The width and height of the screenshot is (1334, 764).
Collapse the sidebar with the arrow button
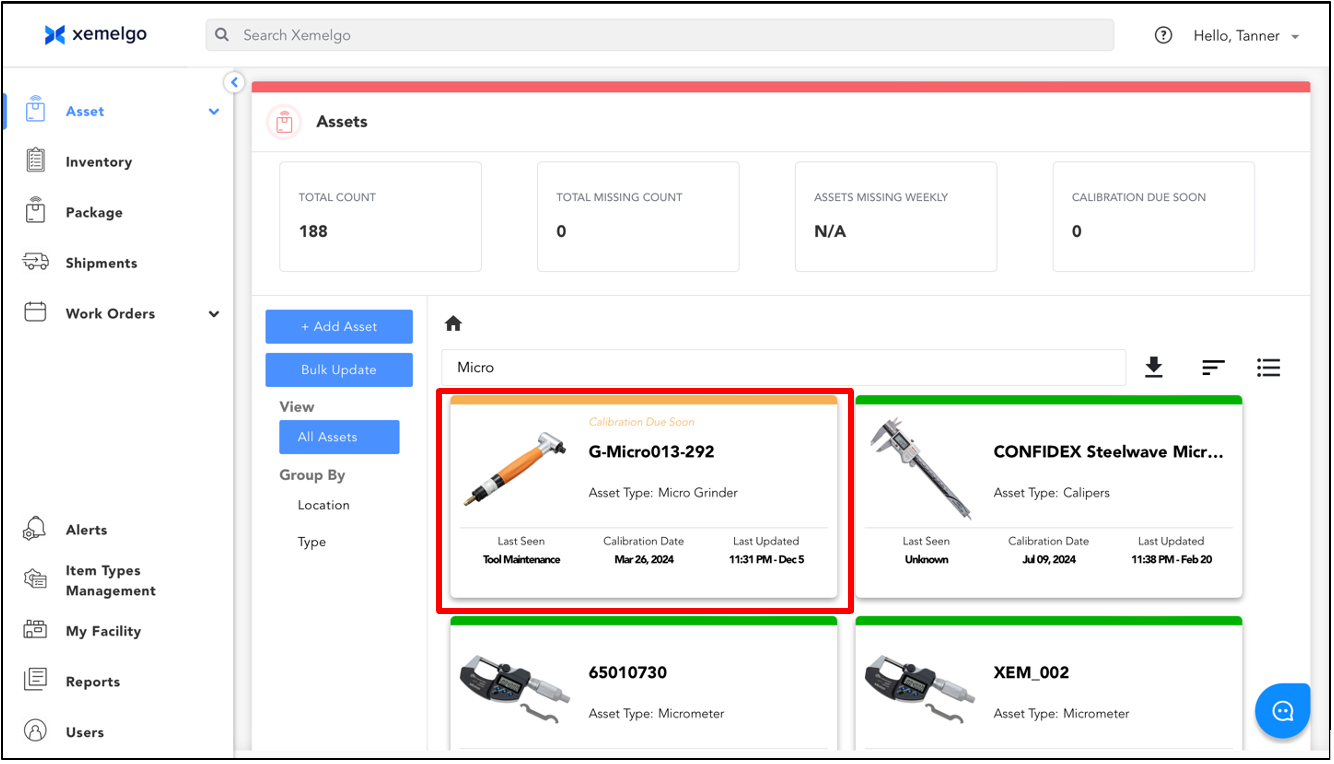pyautogui.click(x=234, y=83)
